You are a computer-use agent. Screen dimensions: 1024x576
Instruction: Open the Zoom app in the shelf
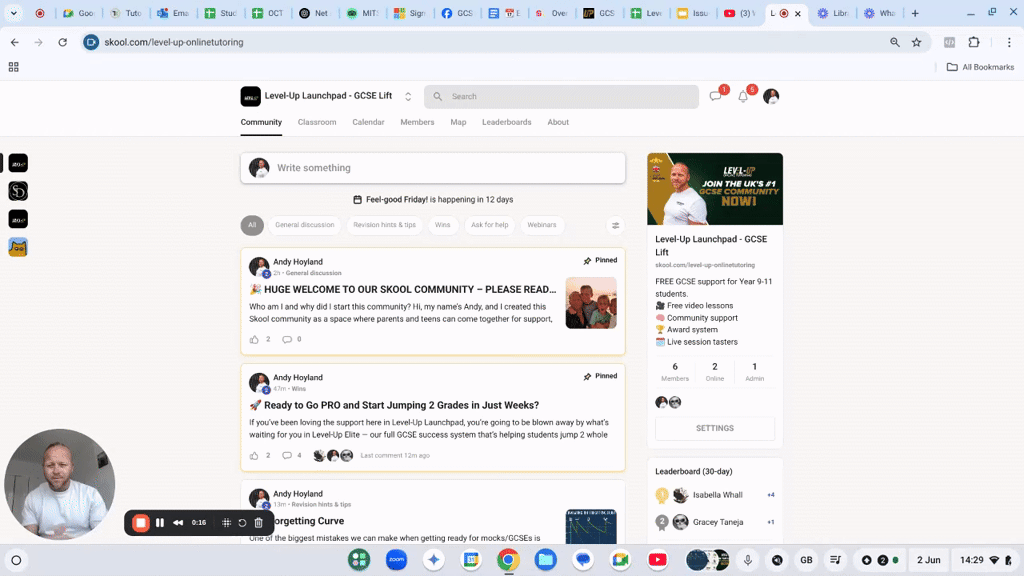pyautogui.click(x=396, y=560)
